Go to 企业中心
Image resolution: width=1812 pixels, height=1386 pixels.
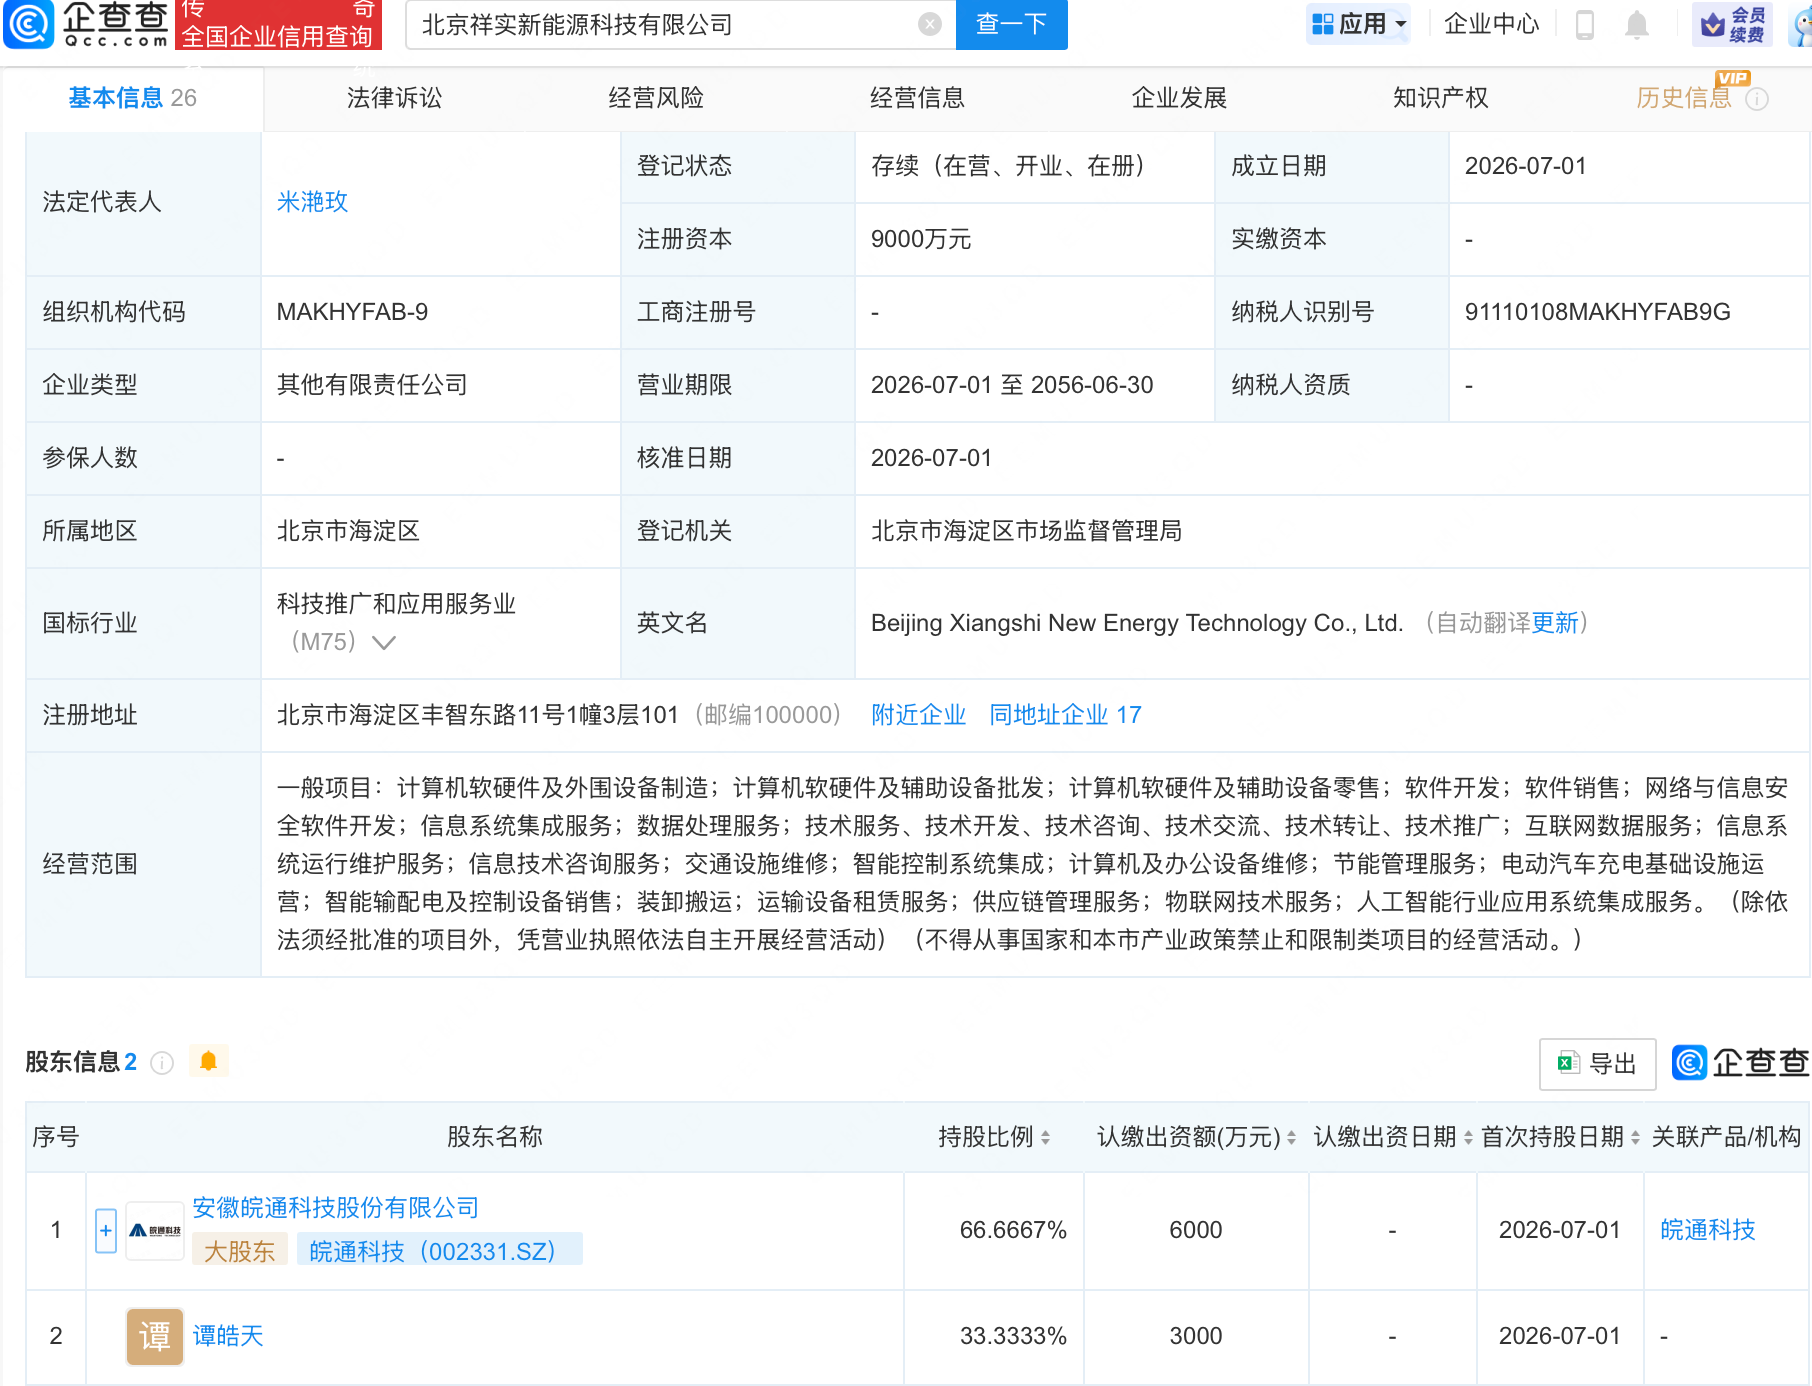(1491, 24)
